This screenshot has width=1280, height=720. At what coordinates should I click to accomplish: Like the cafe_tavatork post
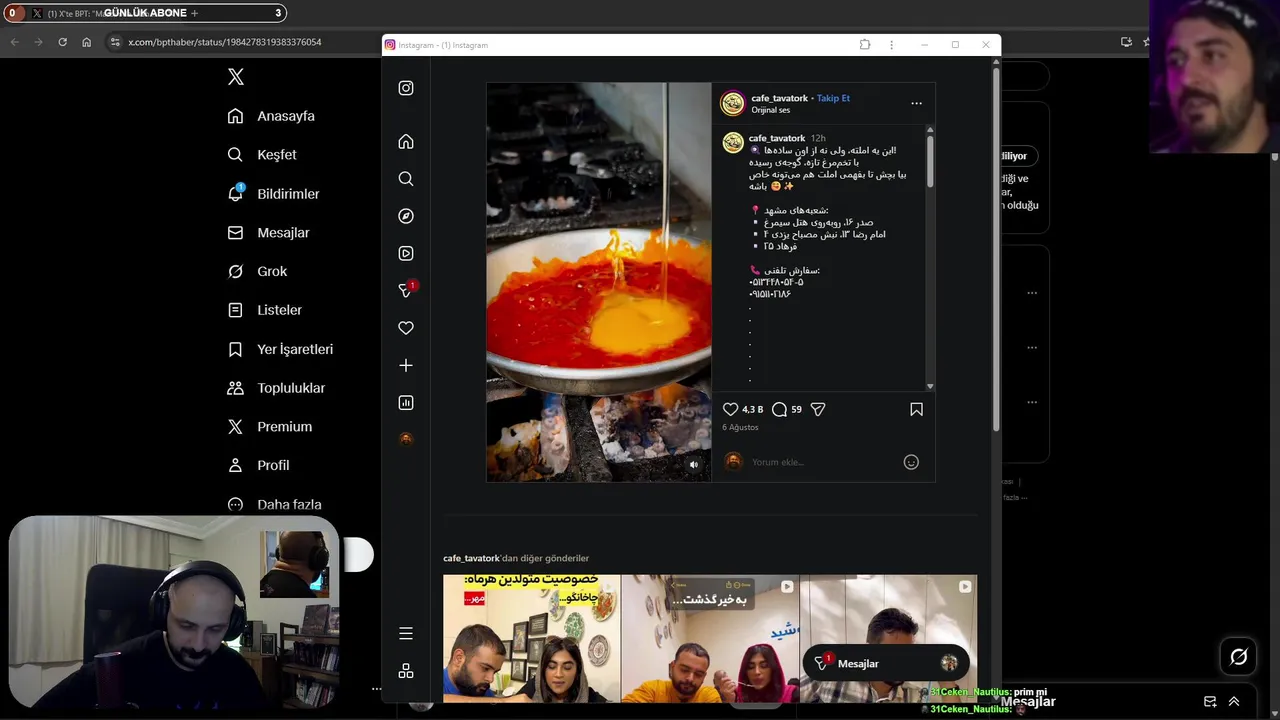(730, 409)
